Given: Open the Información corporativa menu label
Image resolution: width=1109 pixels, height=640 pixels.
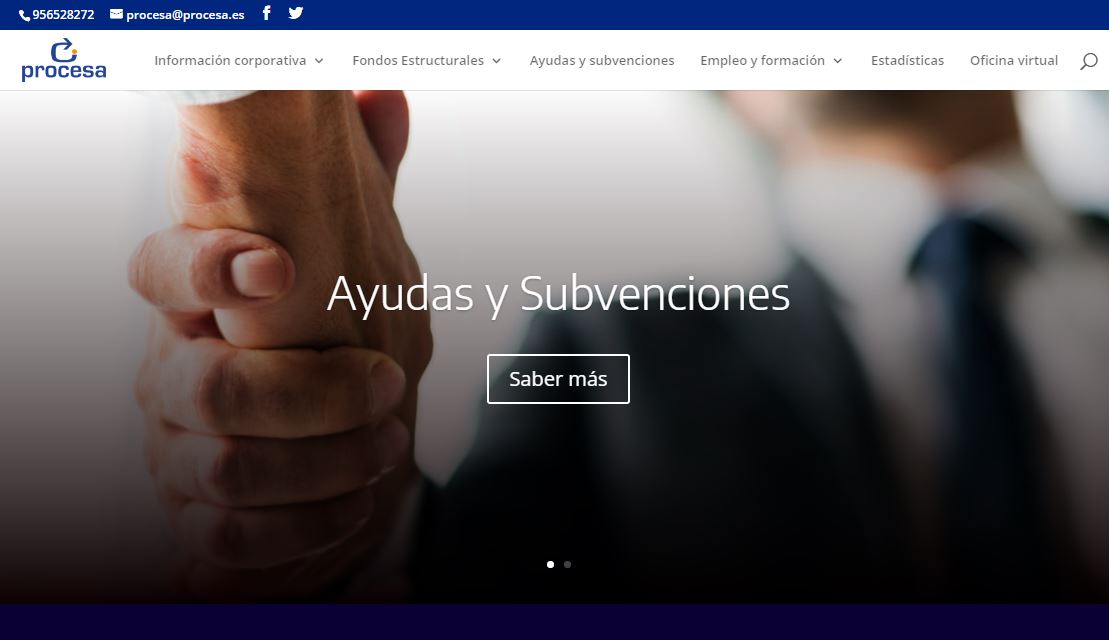Looking at the screenshot, I should [x=230, y=61].
